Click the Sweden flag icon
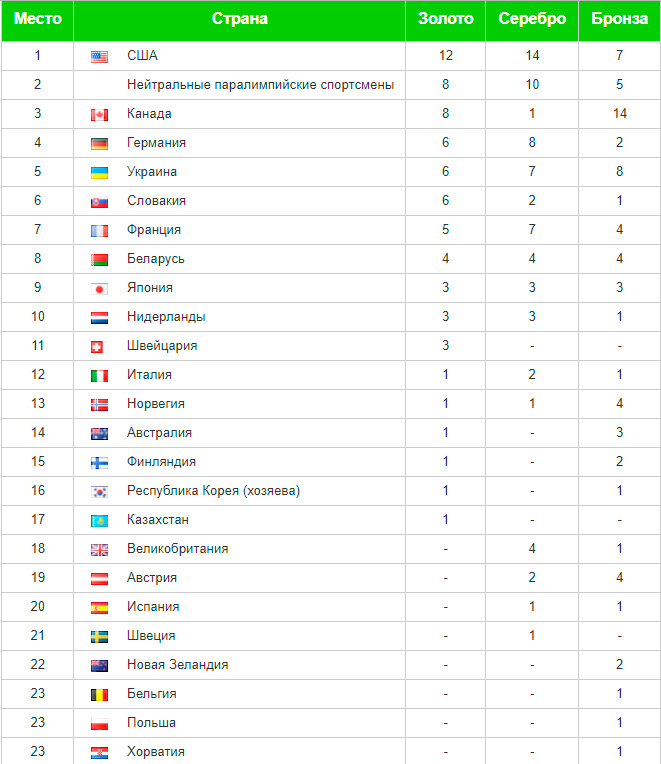Viewport: 661px width, 764px height. click(99, 636)
